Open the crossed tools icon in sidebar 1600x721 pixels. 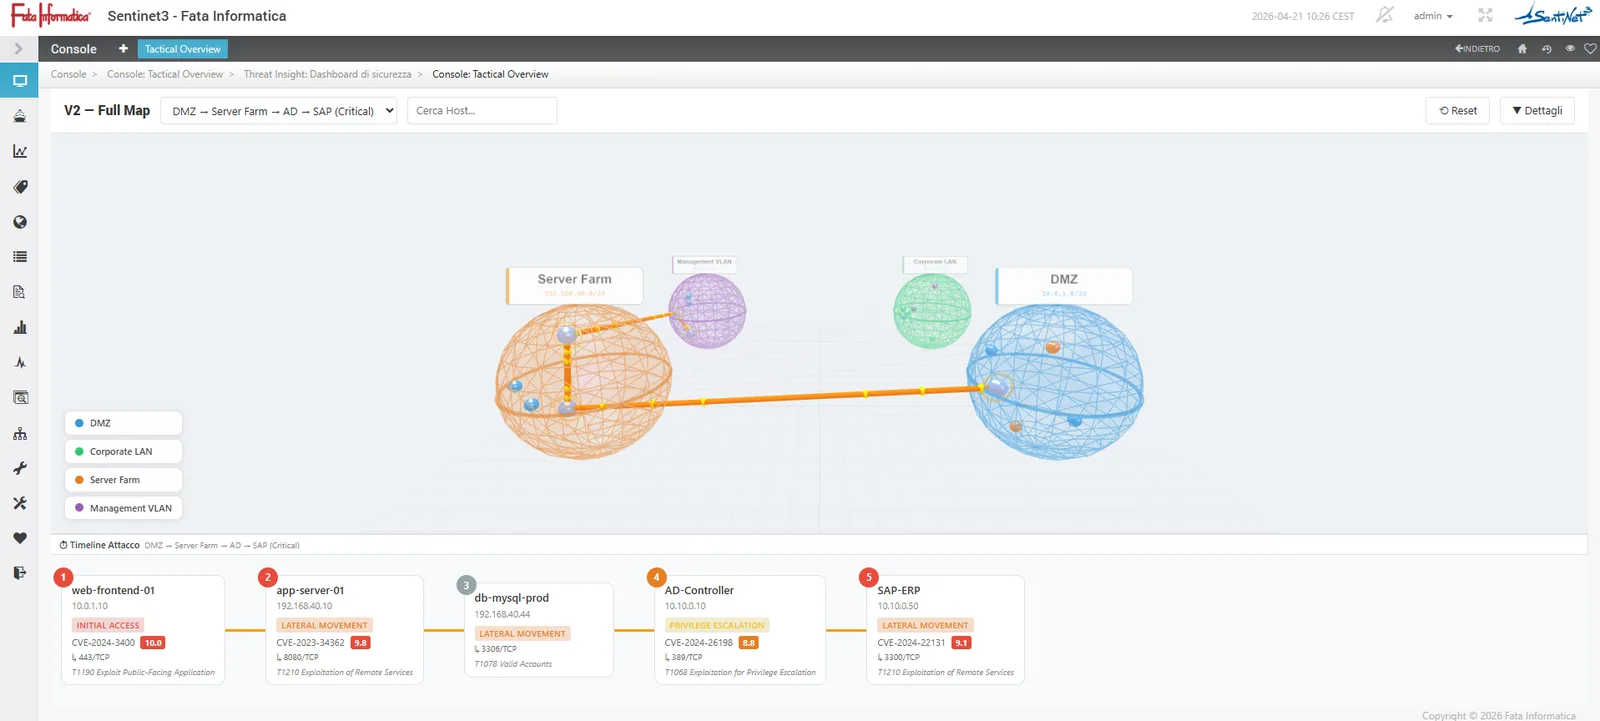[x=19, y=503]
